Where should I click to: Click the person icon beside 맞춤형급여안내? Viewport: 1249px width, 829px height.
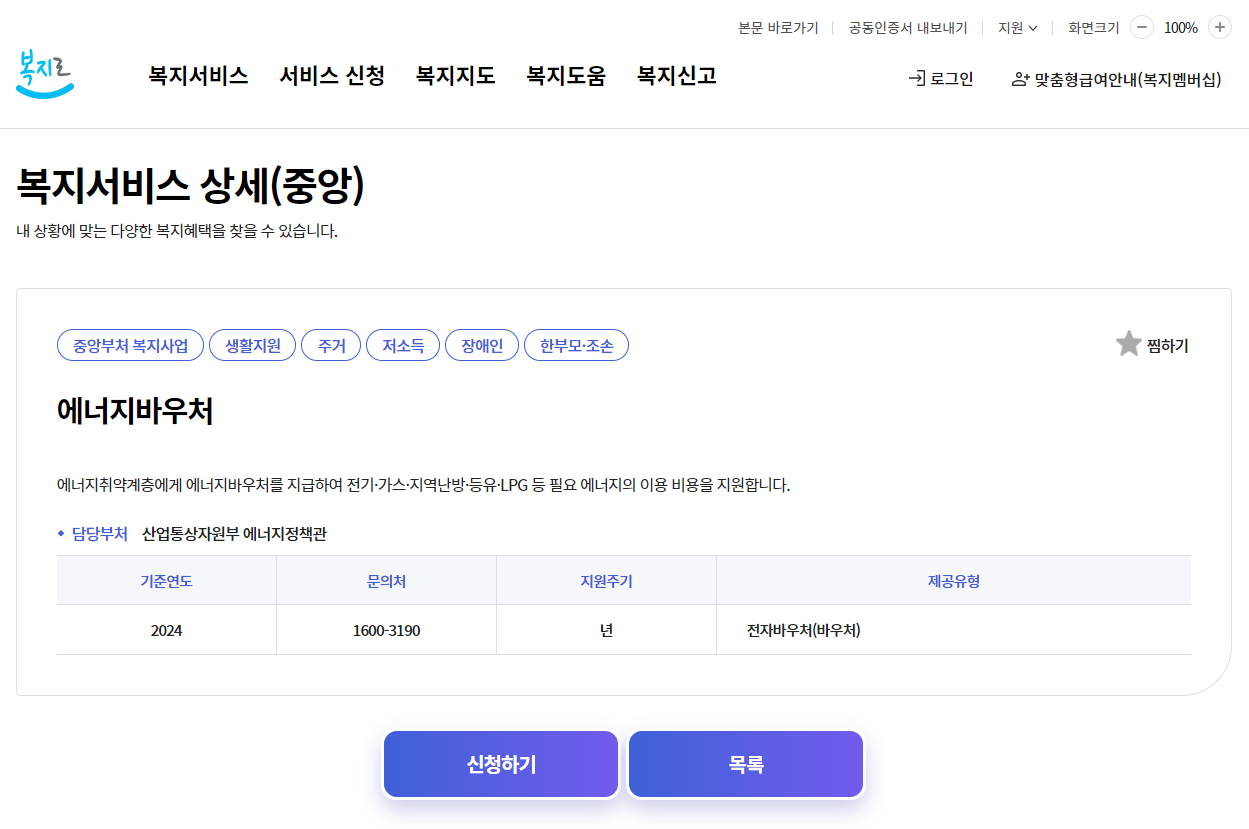(1017, 78)
